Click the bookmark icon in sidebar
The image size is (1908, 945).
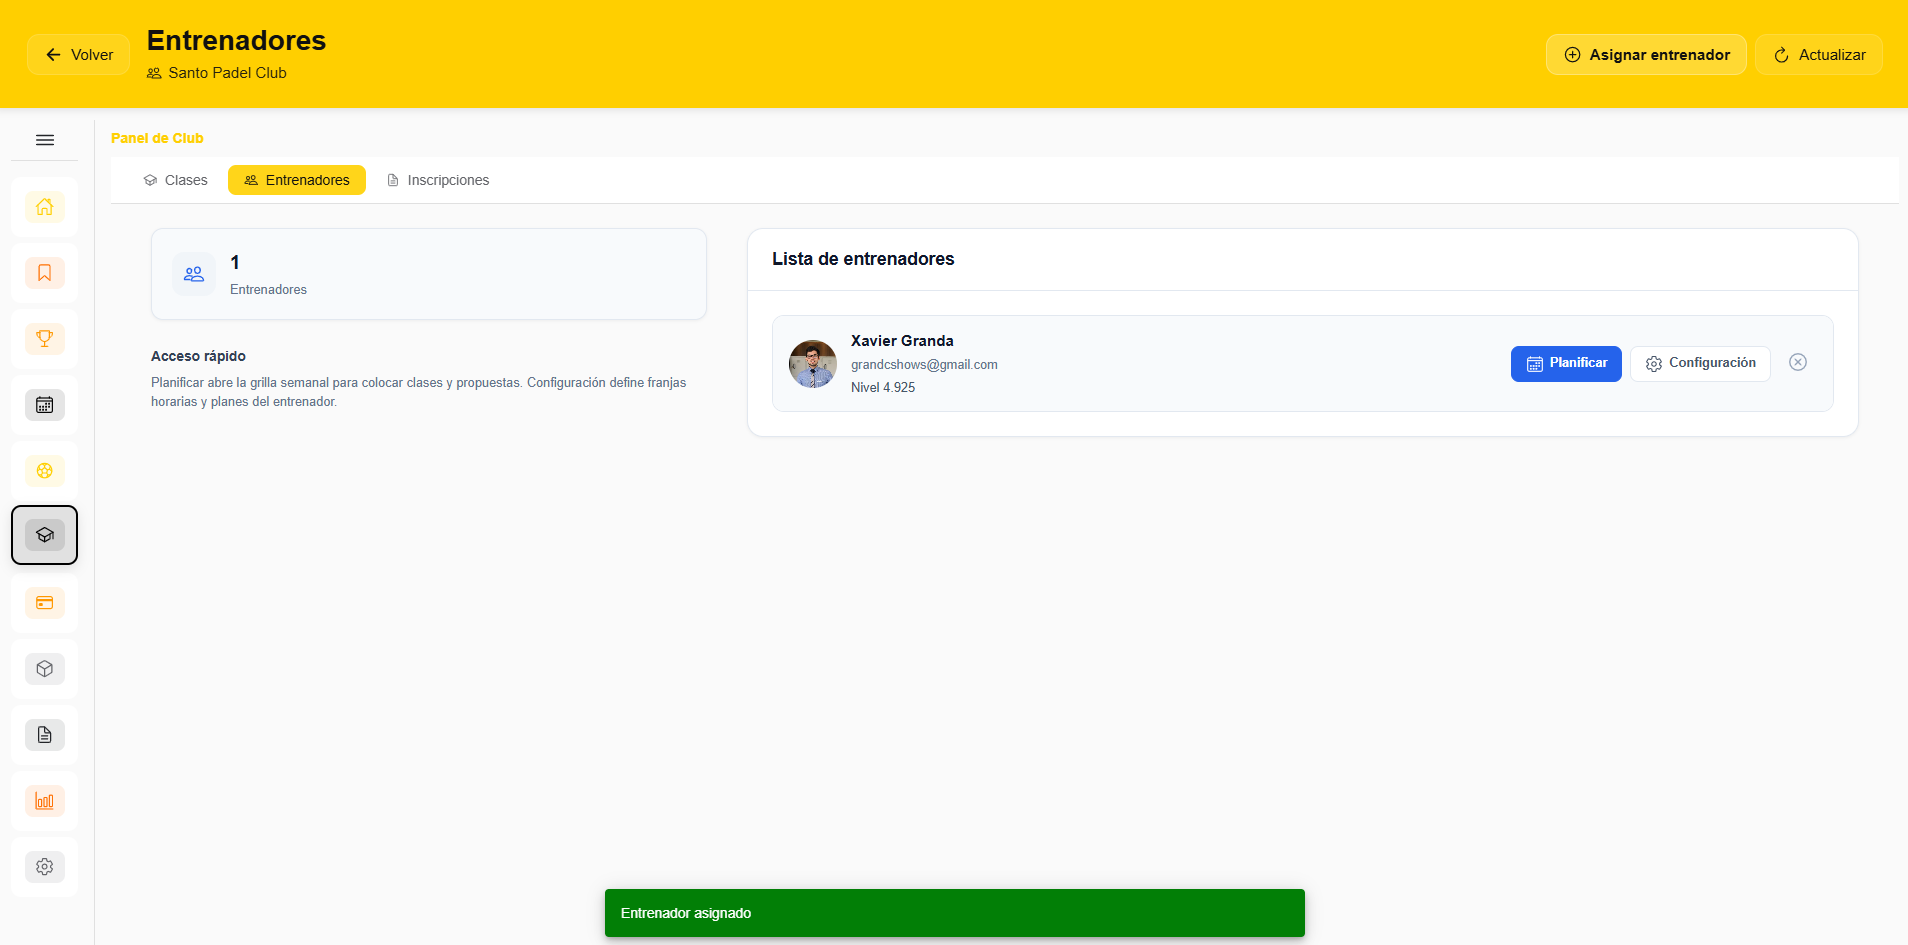tap(45, 273)
